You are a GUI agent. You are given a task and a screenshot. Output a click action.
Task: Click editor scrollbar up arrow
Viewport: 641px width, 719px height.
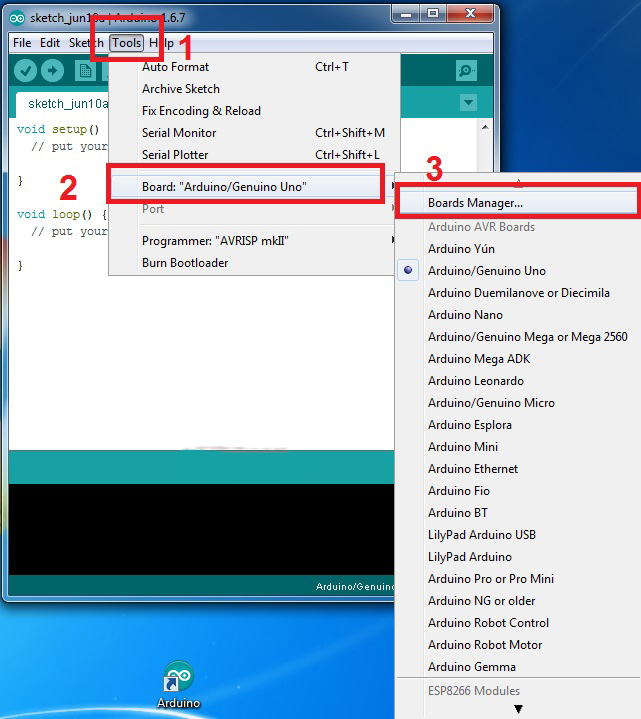pyautogui.click(x=485, y=127)
